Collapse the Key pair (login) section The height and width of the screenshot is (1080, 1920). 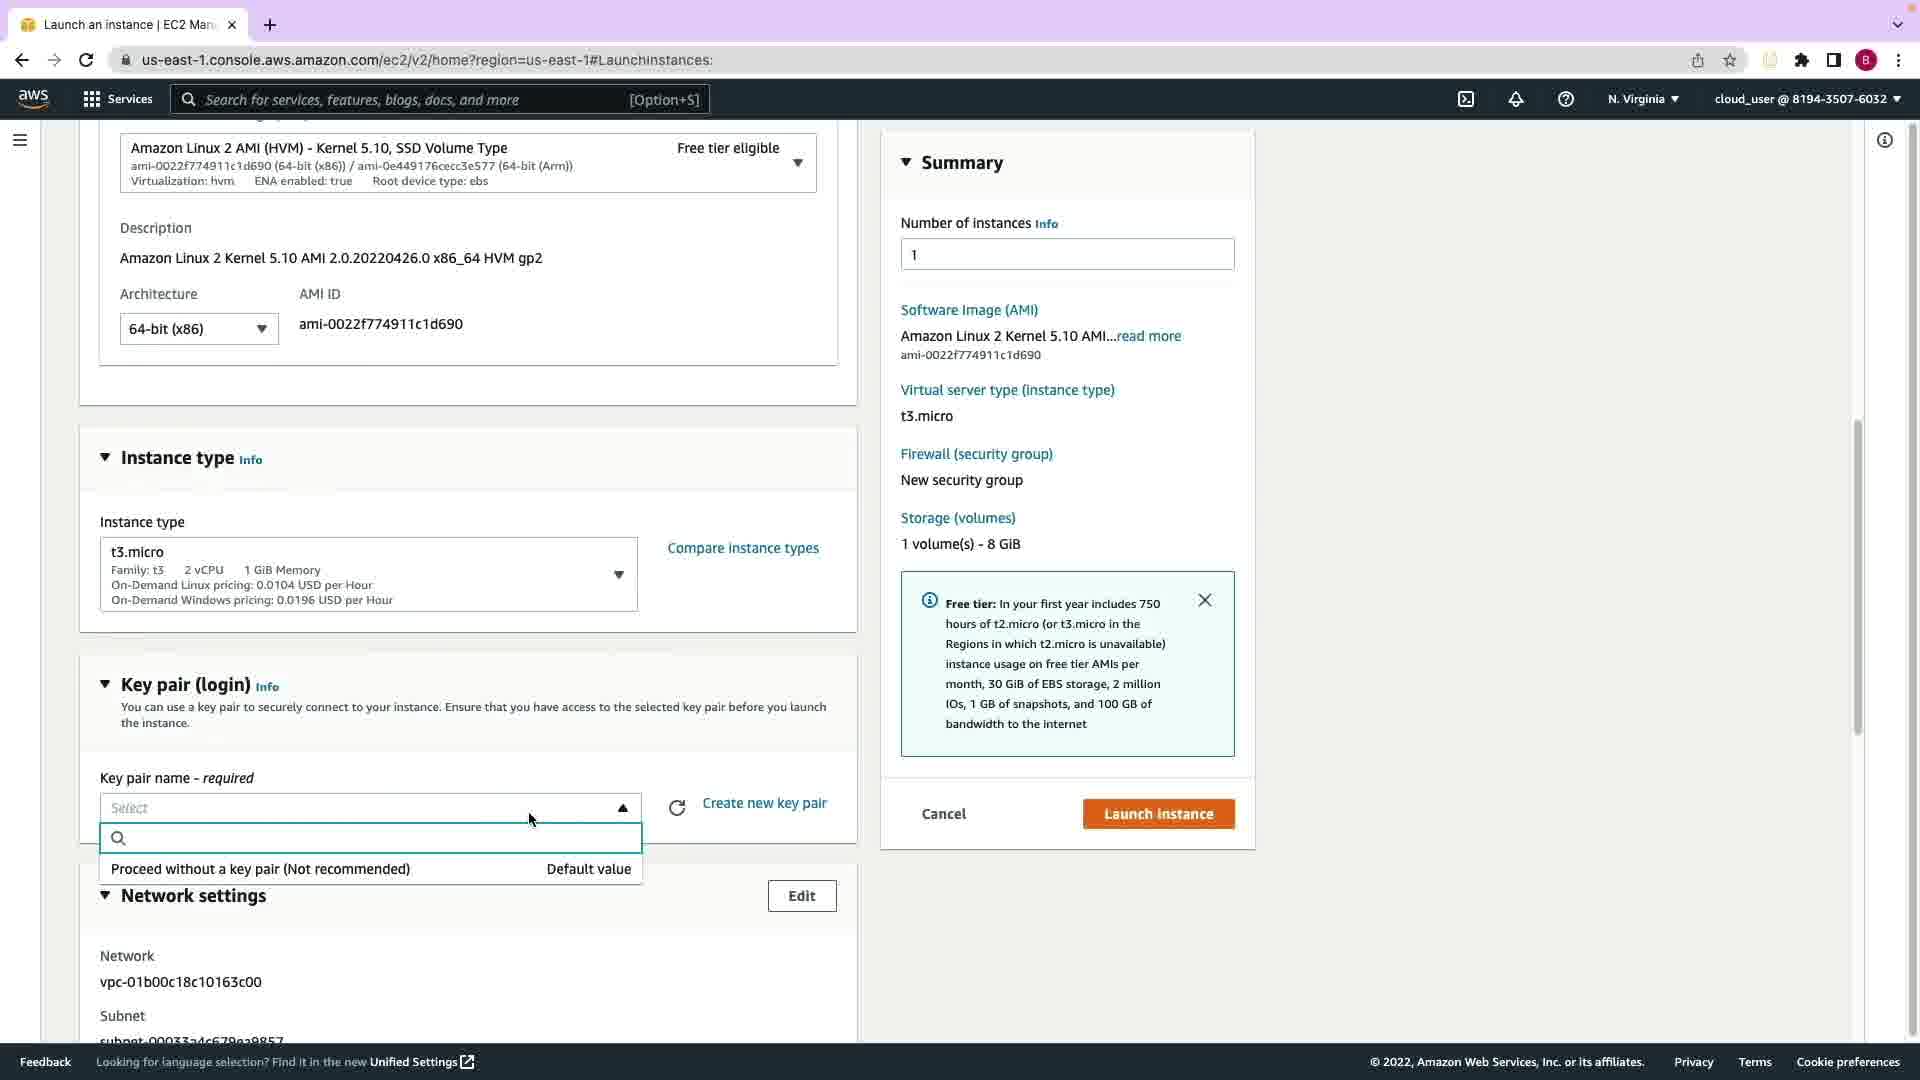(x=105, y=684)
